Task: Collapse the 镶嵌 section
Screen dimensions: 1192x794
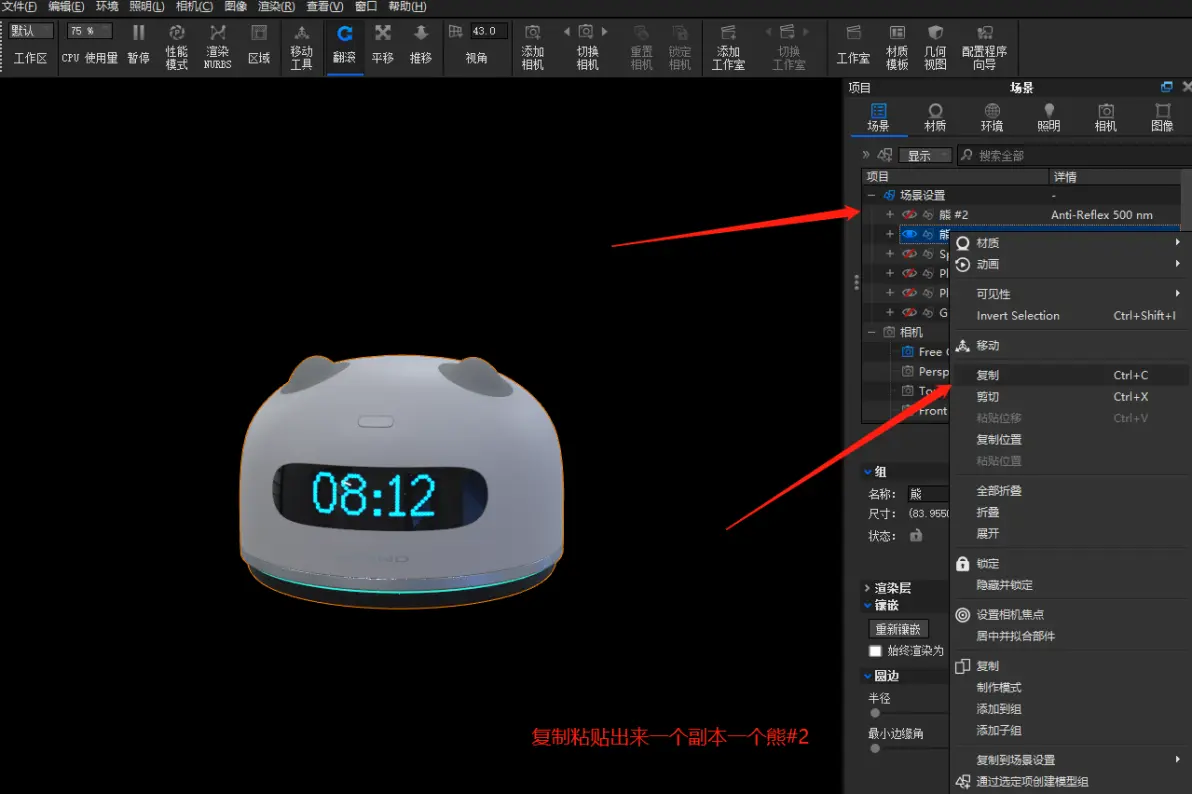Action: click(x=867, y=605)
